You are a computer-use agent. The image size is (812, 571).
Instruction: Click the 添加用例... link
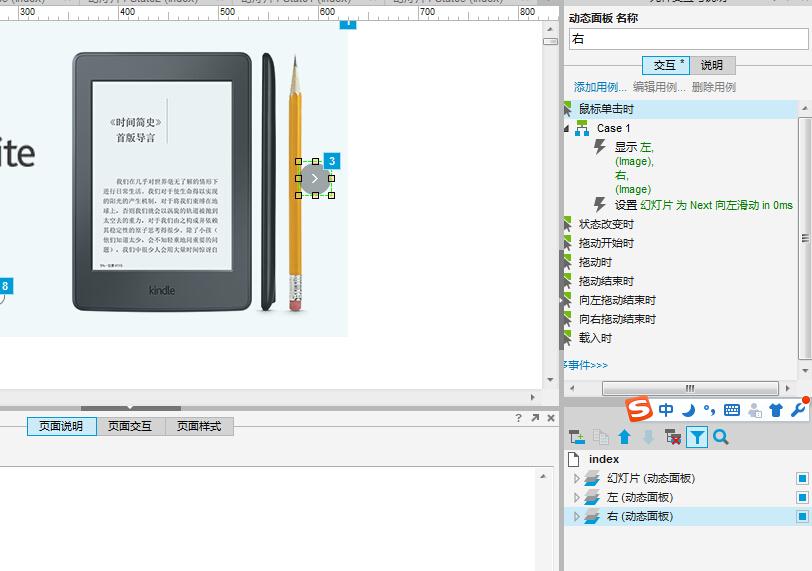click(600, 87)
